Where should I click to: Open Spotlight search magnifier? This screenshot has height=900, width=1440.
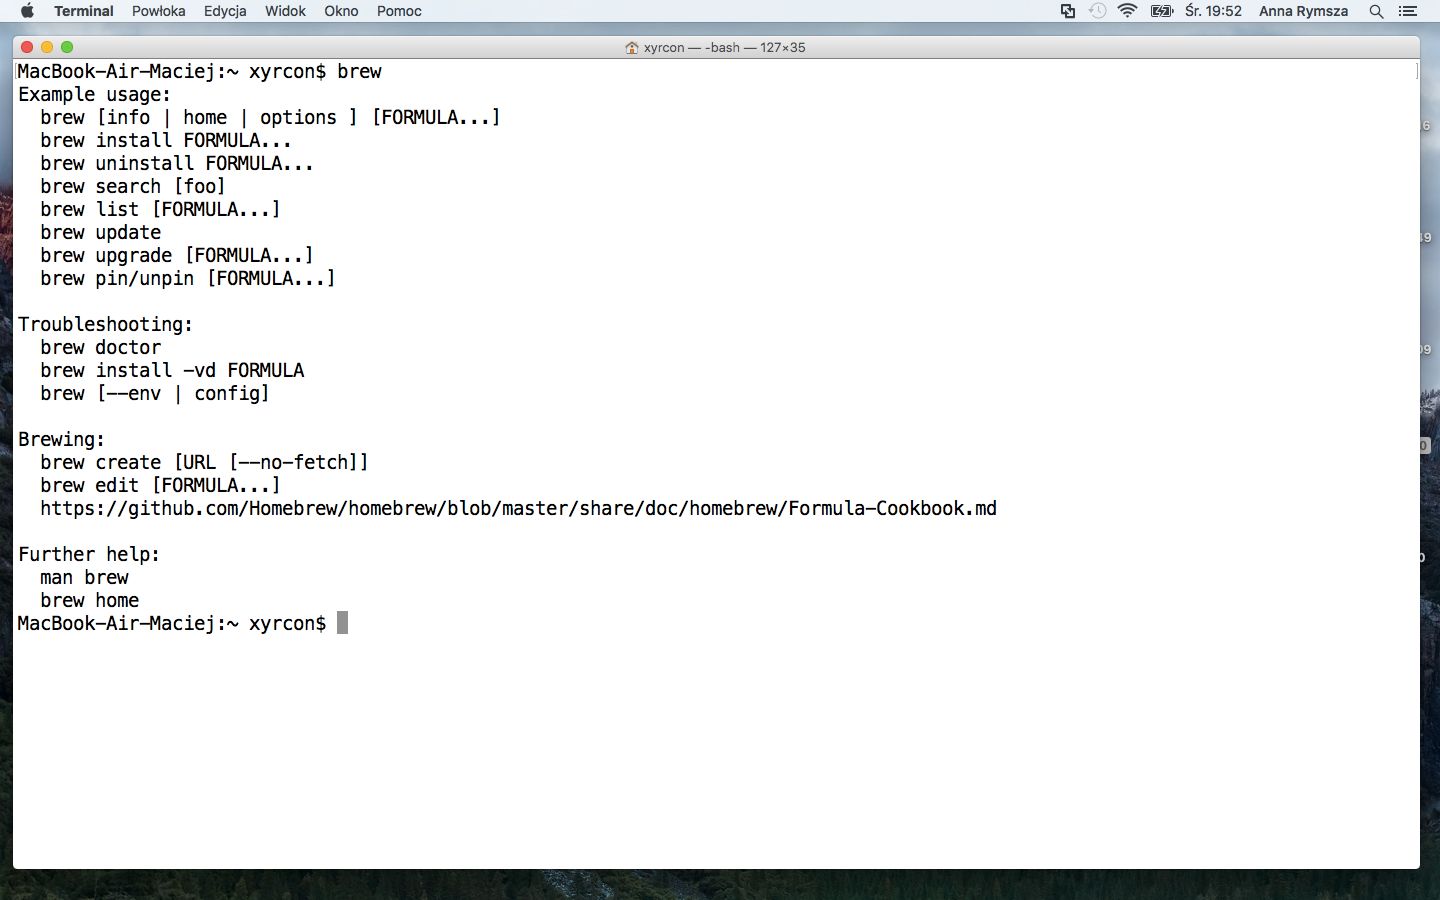pyautogui.click(x=1376, y=11)
